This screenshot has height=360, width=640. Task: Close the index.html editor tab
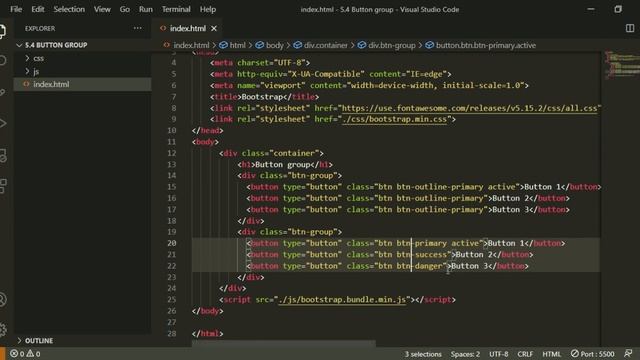click(214, 28)
